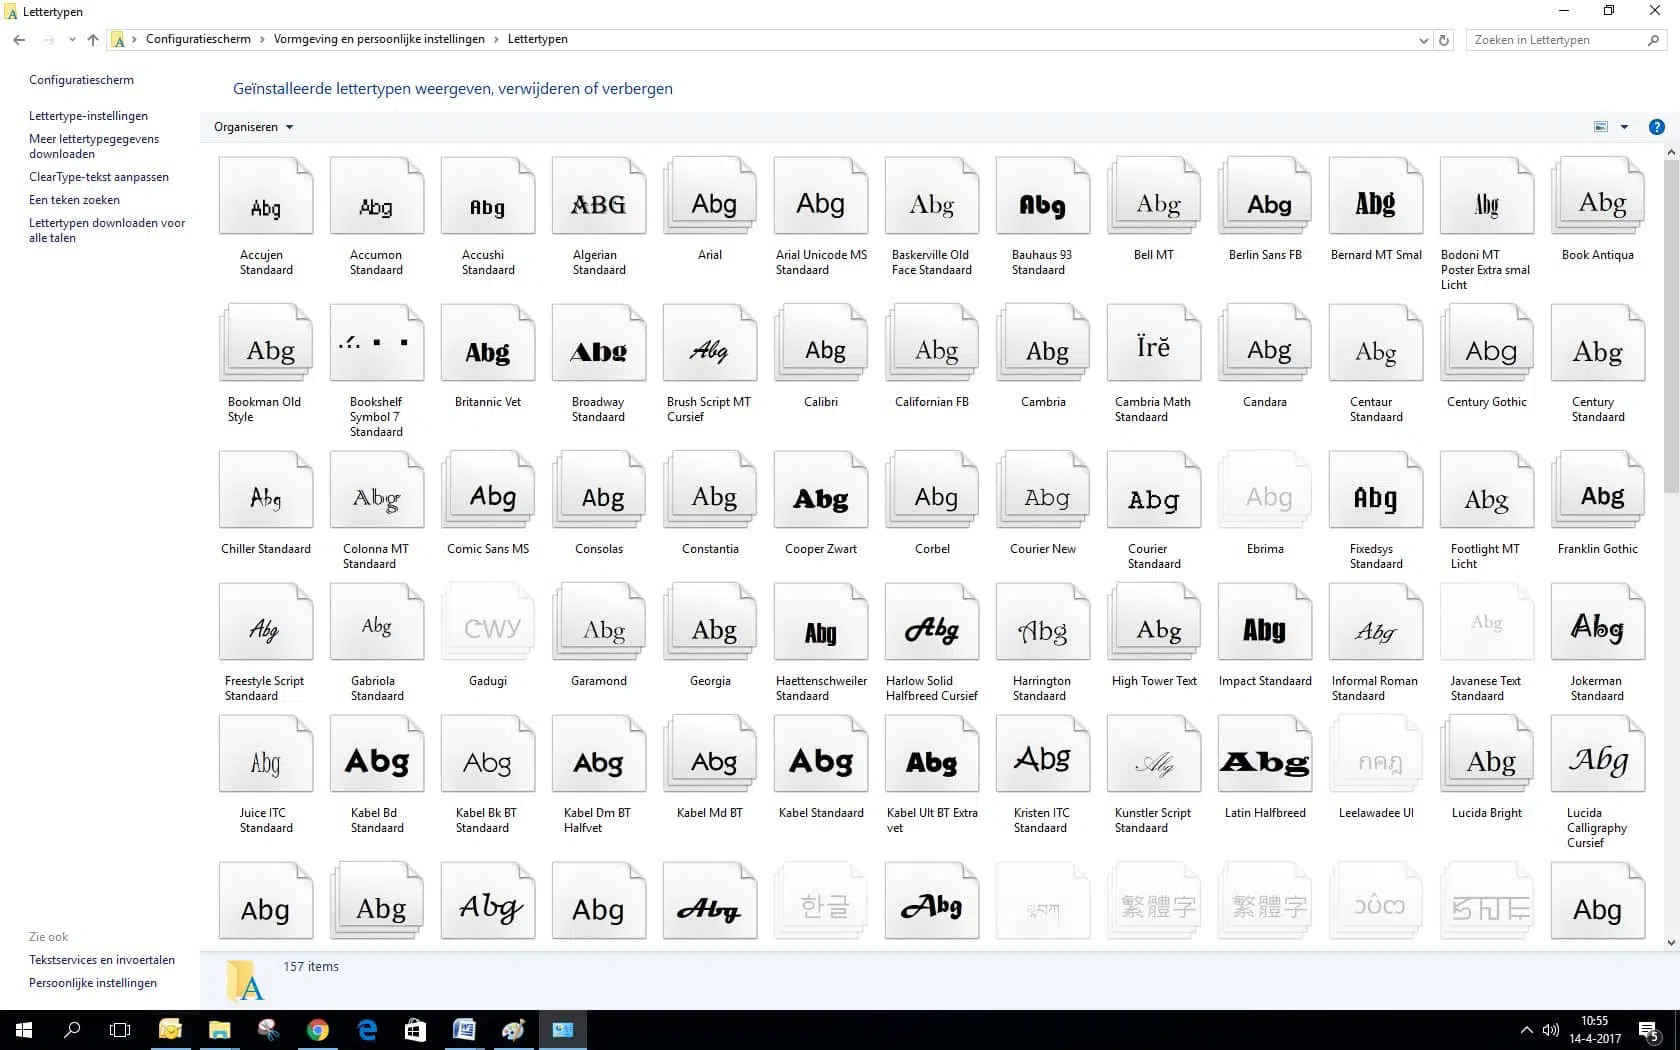Select the Kabel Bd Standaard font icon
Image resolution: width=1680 pixels, height=1050 pixels.
pyautogui.click(x=377, y=754)
